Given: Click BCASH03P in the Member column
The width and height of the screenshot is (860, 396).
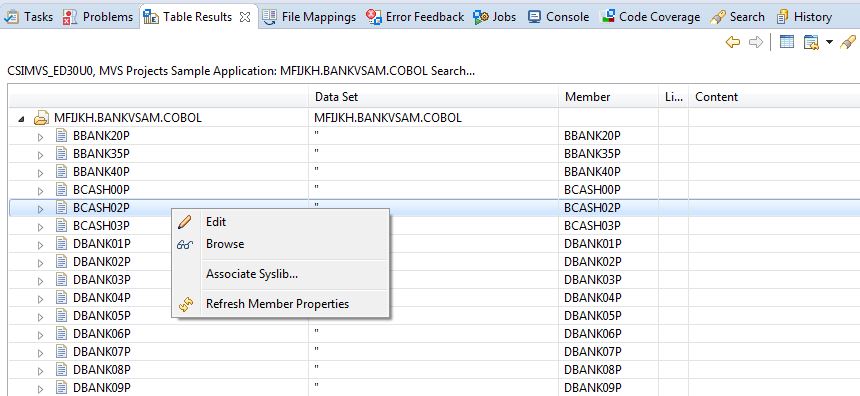Looking at the screenshot, I should pos(593,226).
